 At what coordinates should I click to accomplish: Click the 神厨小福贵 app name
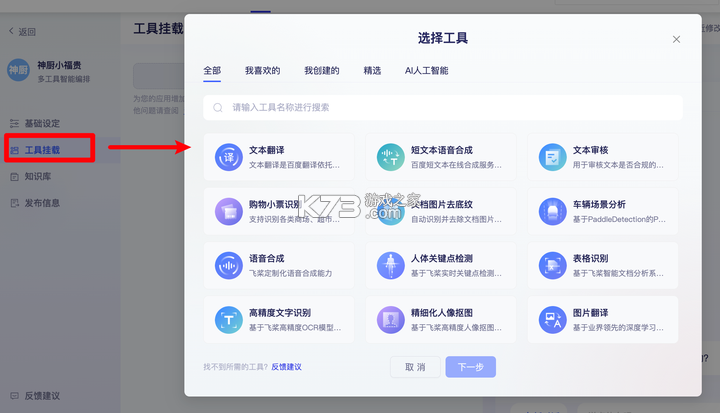pyautogui.click(x=59, y=65)
